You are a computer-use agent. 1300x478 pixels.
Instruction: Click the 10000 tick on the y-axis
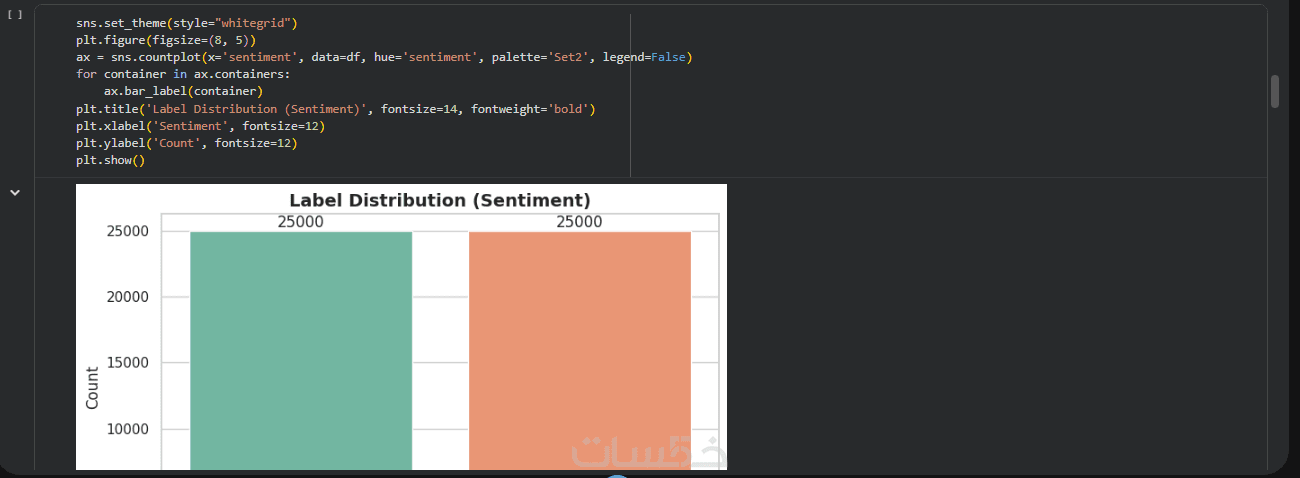[127, 430]
